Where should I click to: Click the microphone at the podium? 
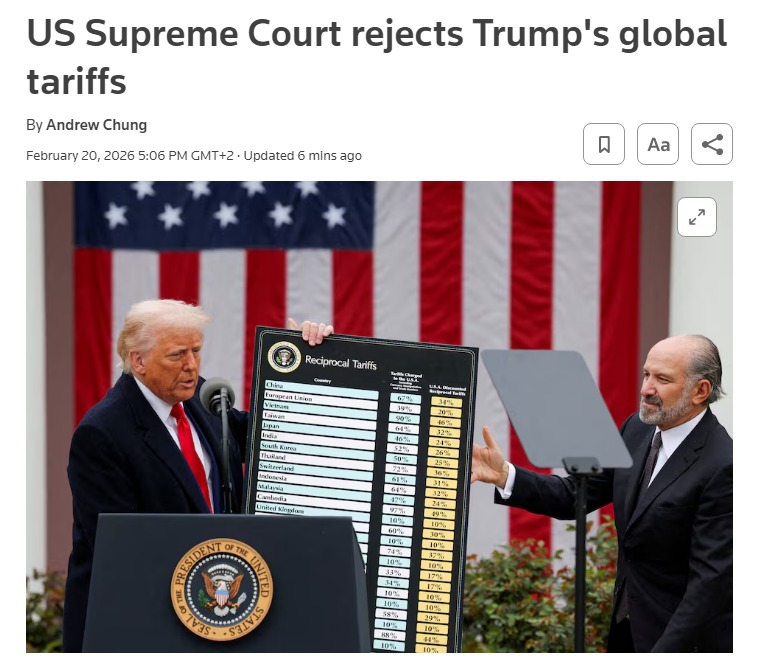[x=217, y=396]
